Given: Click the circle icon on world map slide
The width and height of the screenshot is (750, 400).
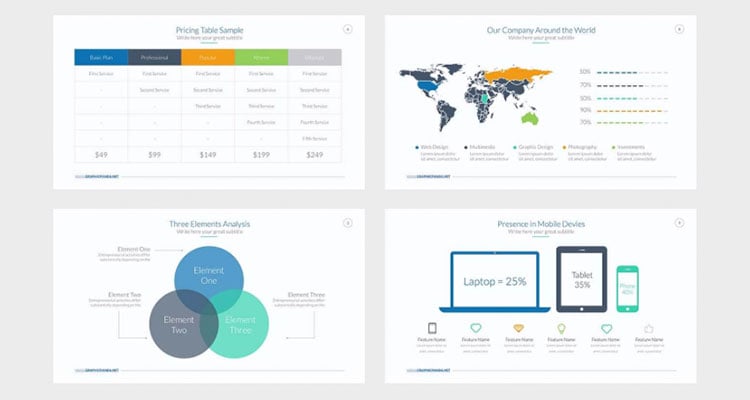Looking at the screenshot, I should point(679,30).
